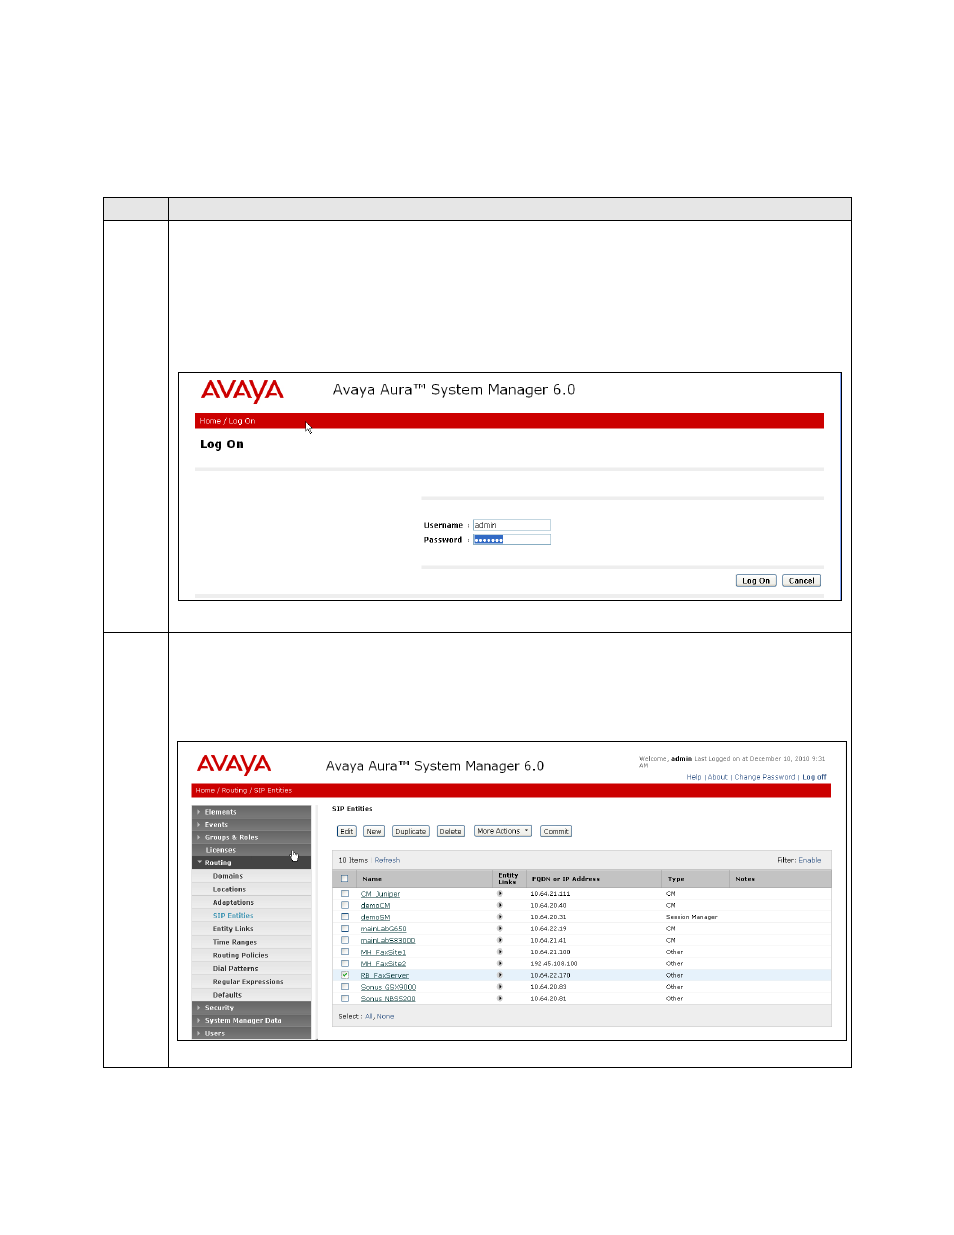Click the Username input field
The image size is (954, 1235).
[x=512, y=525]
